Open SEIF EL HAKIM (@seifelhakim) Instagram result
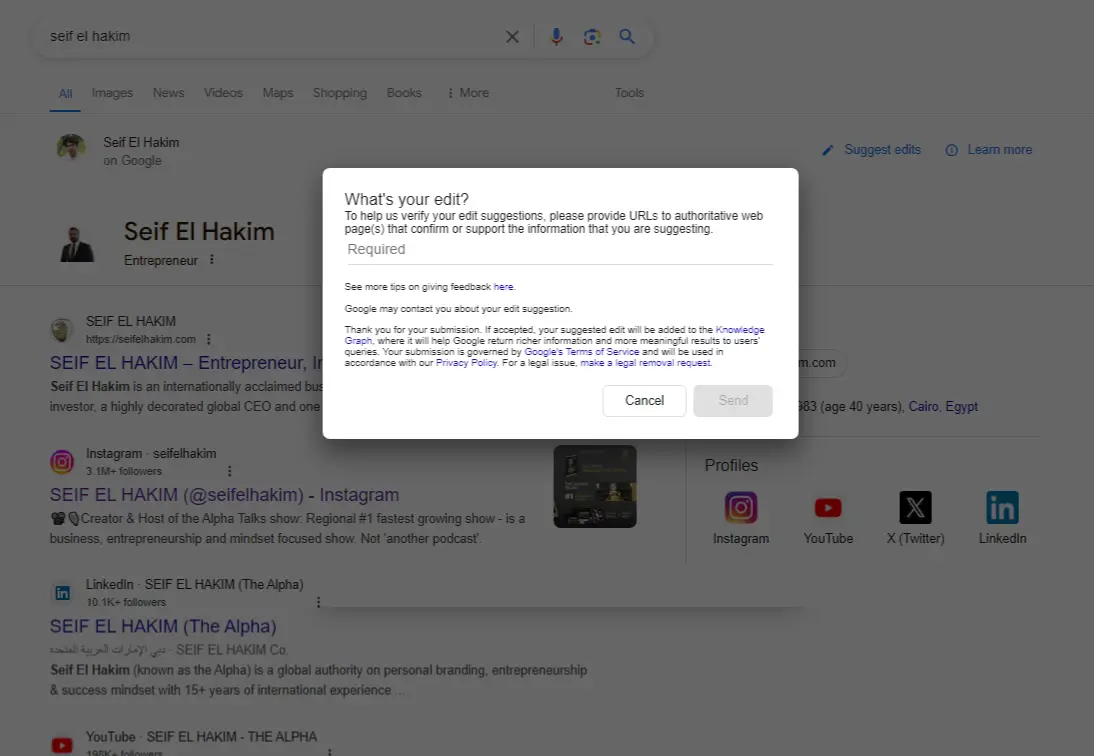Screen dimensions: 1094x756 tap(224, 494)
